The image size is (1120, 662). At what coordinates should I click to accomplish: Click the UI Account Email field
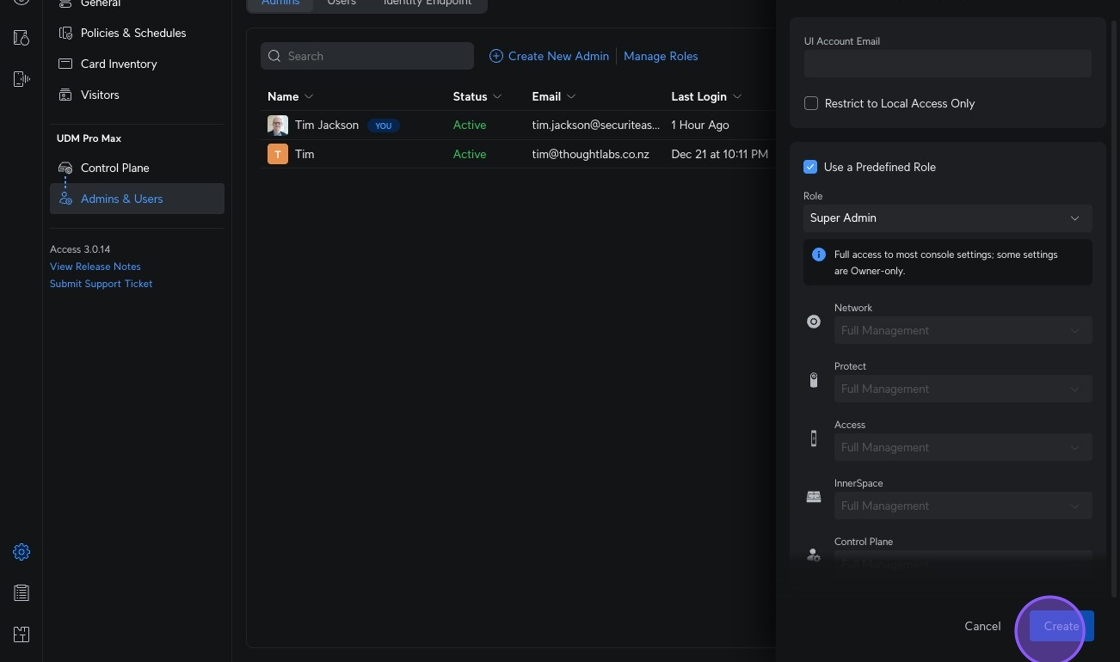pyautogui.click(x=946, y=64)
